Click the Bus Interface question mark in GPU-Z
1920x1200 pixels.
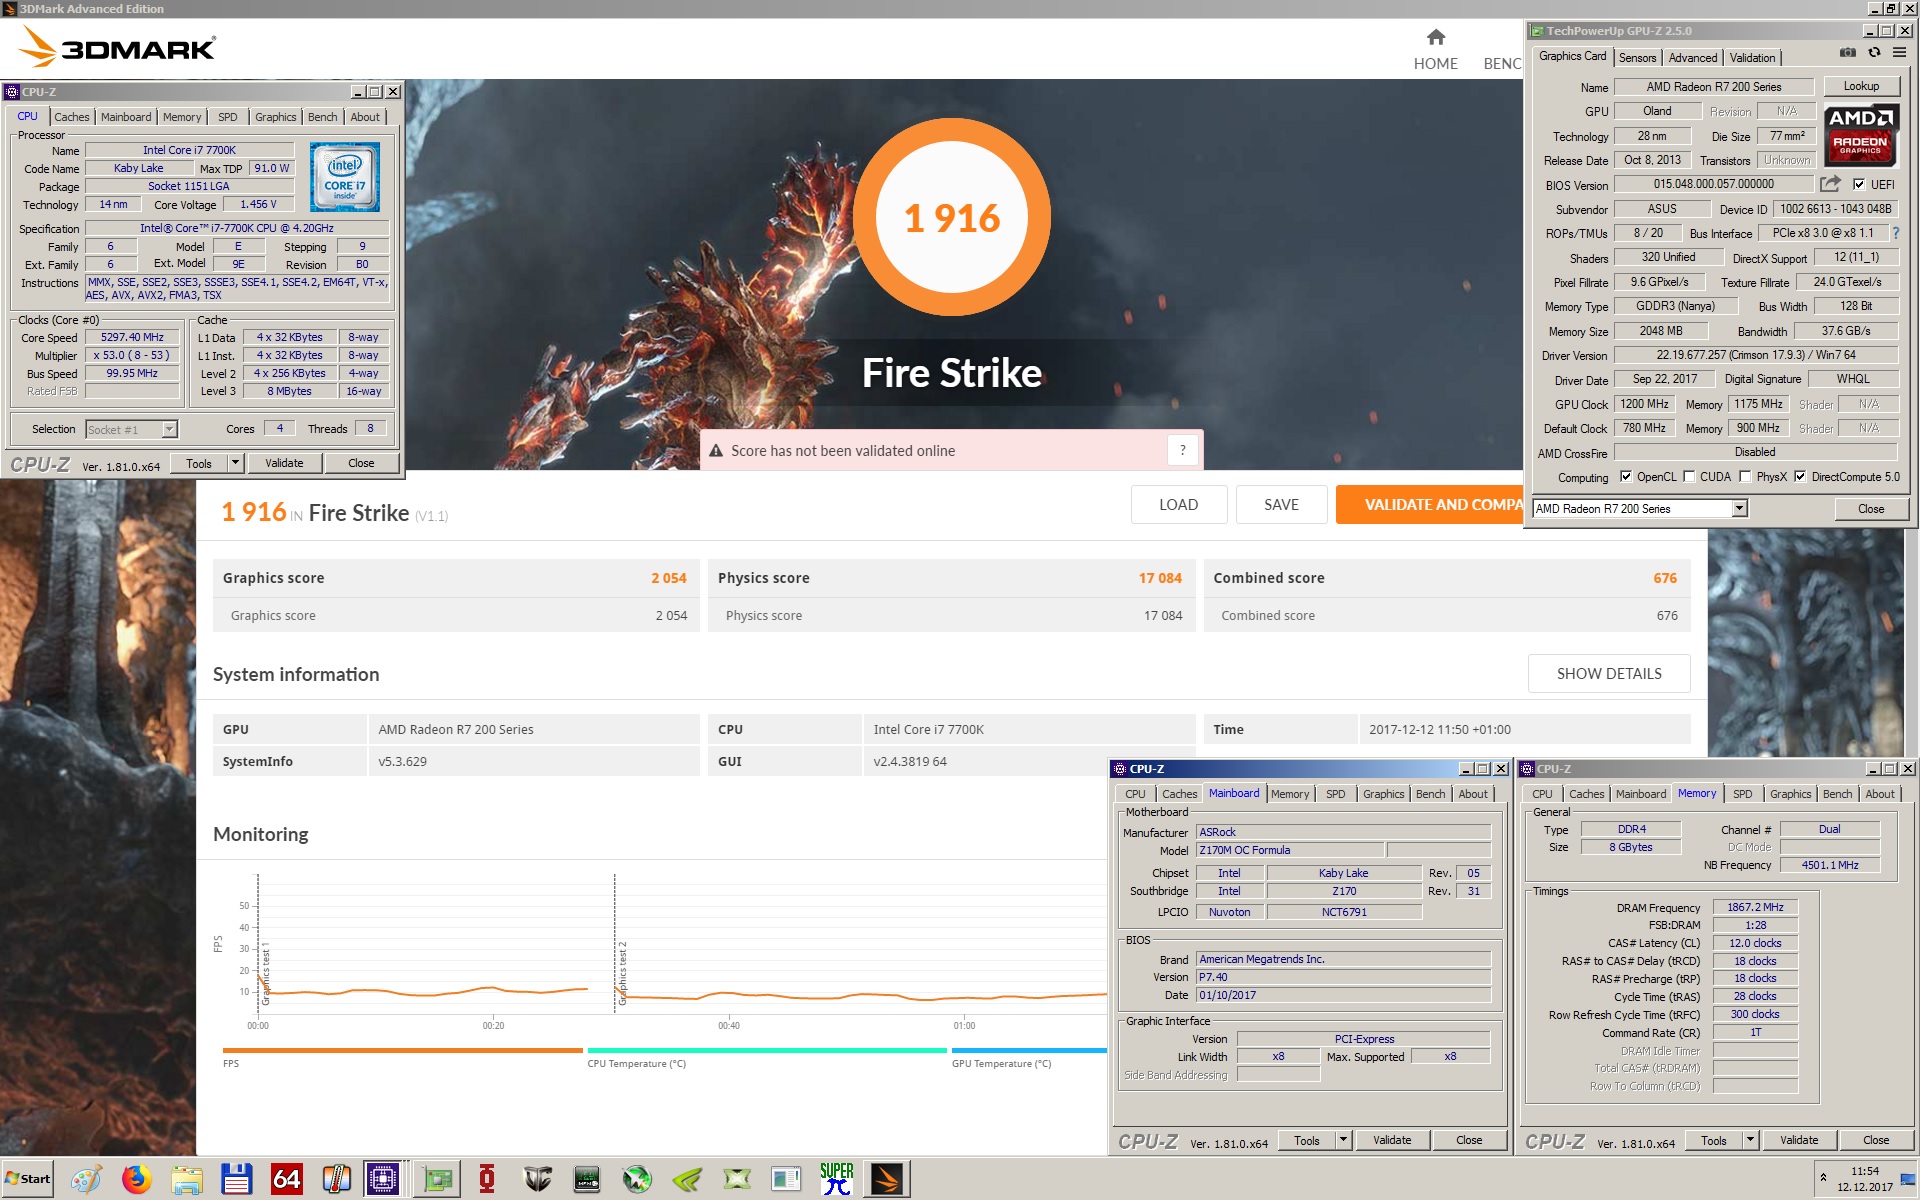click(1895, 233)
